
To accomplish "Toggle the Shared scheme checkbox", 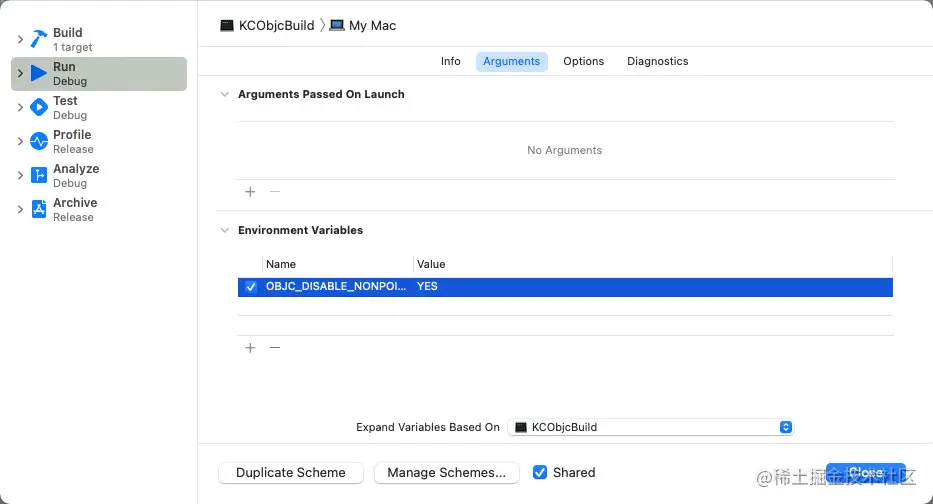I will (540, 473).
